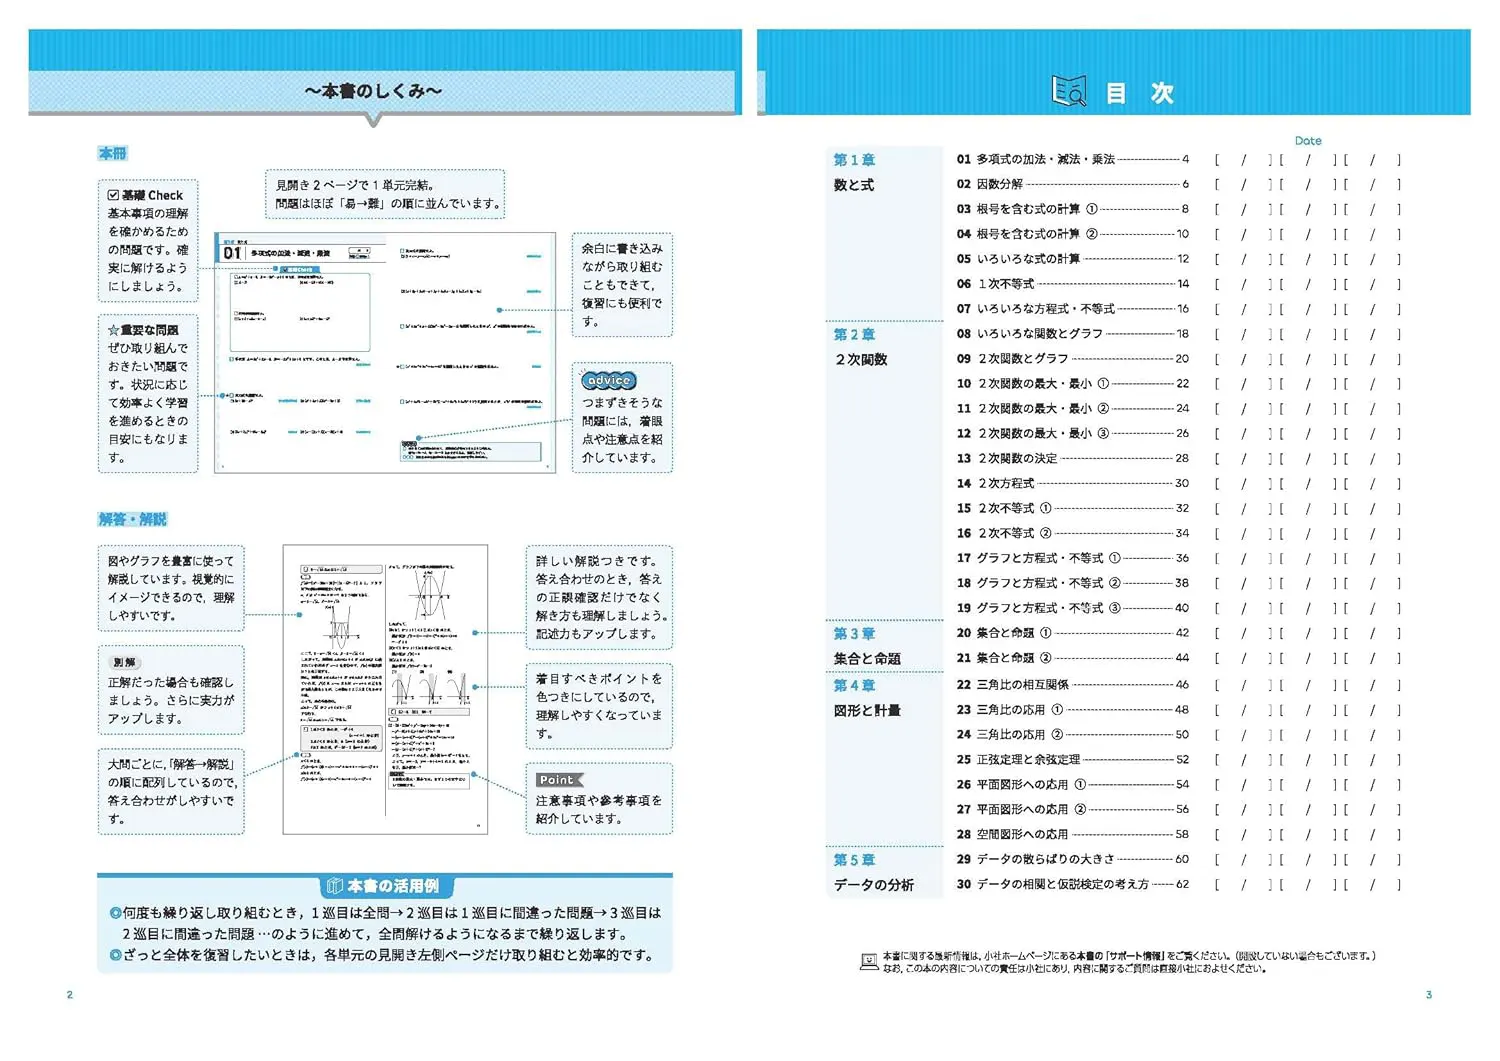Select entry 29 データの散らばりの大きさ

pos(1072,859)
